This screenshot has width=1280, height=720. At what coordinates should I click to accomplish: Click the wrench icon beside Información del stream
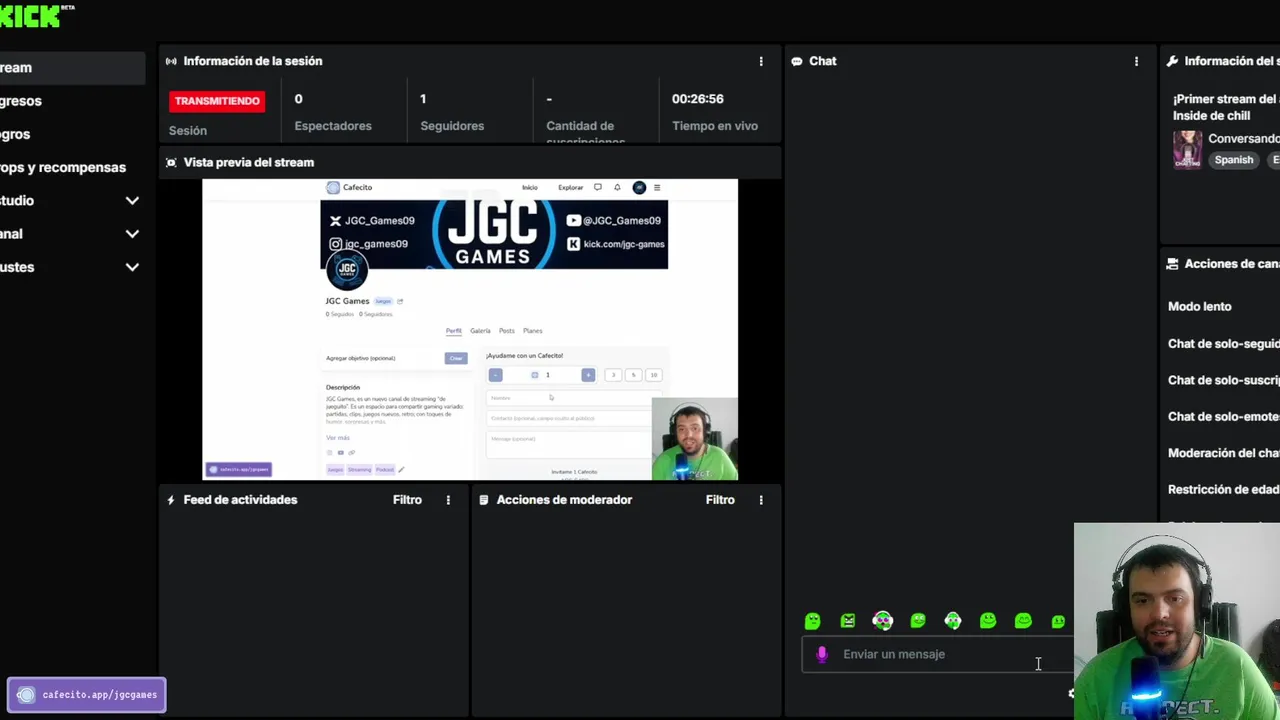pos(1172,61)
